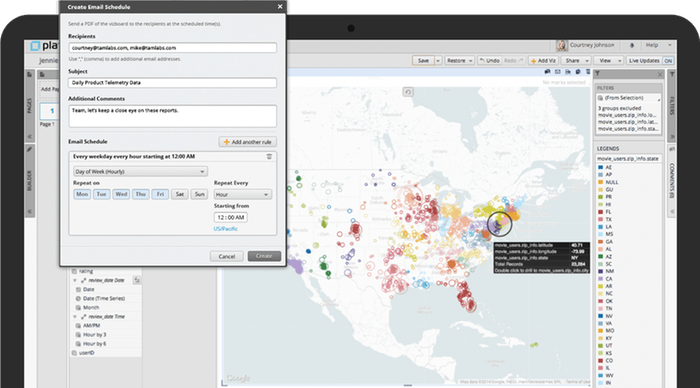Open the vertical Filters tab
Screen dimensions: 700x388
pyautogui.click(x=672, y=105)
